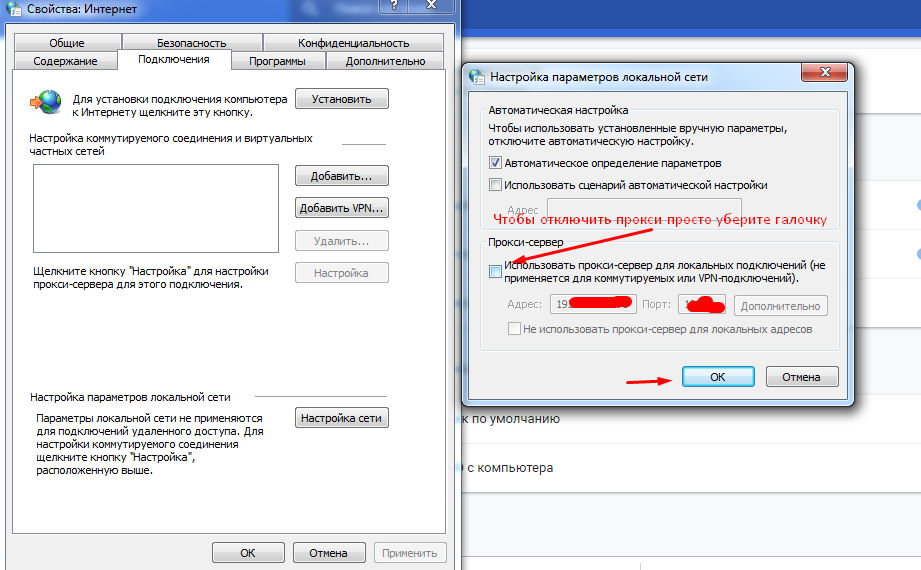Open the Дополнительно tab in Internet Properties
This screenshot has width=921, height=570.
coord(385,61)
